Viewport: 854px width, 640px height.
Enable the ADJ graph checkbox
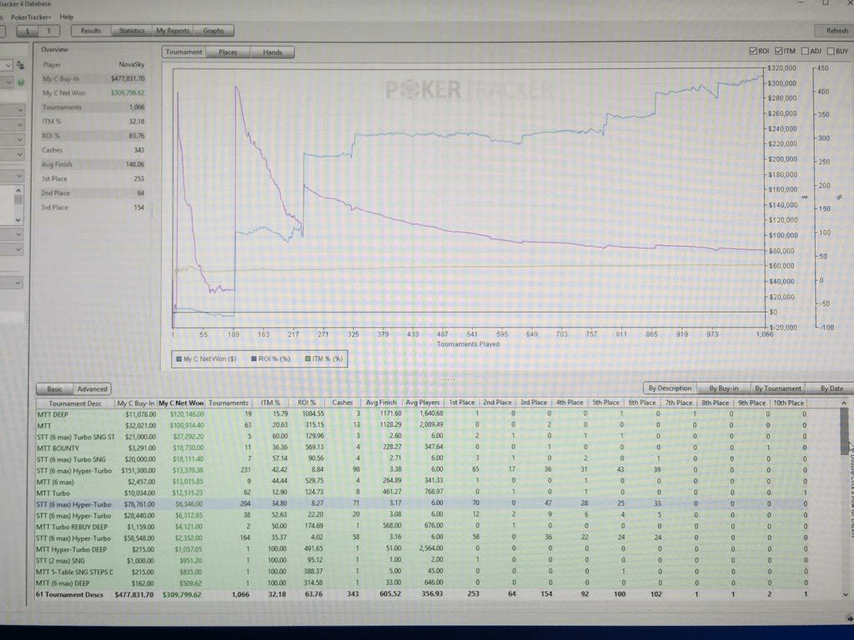(x=804, y=51)
